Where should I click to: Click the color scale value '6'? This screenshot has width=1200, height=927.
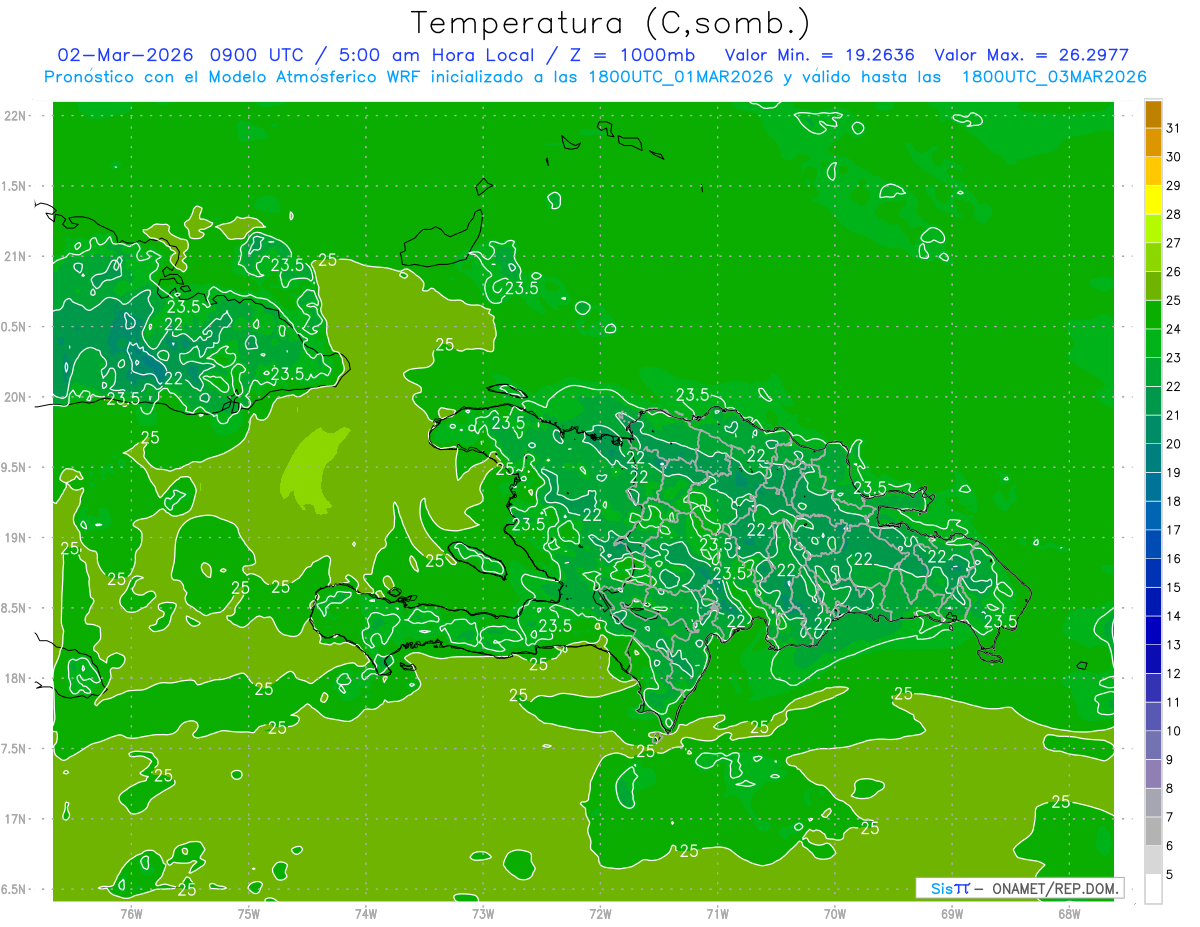(1170, 846)
